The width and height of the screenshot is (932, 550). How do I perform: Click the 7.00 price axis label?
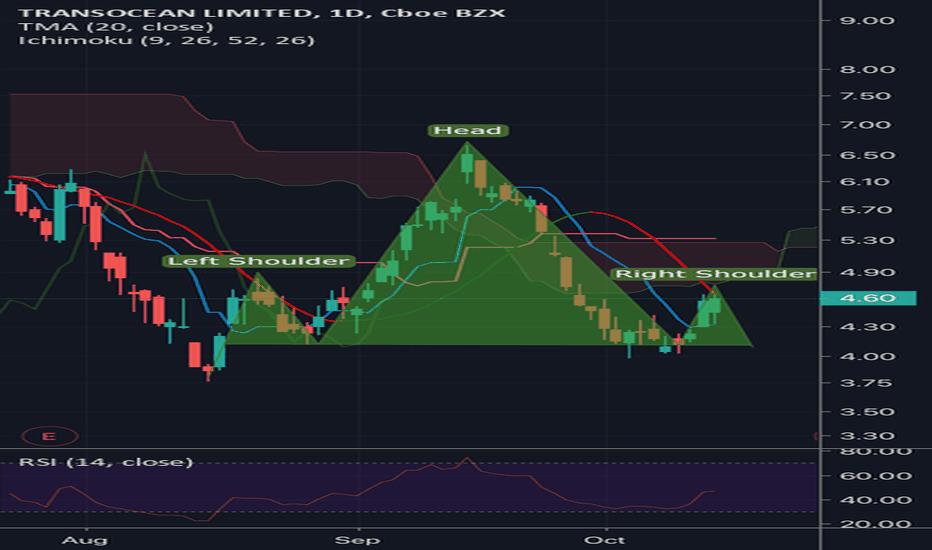[x=865, y=125]
